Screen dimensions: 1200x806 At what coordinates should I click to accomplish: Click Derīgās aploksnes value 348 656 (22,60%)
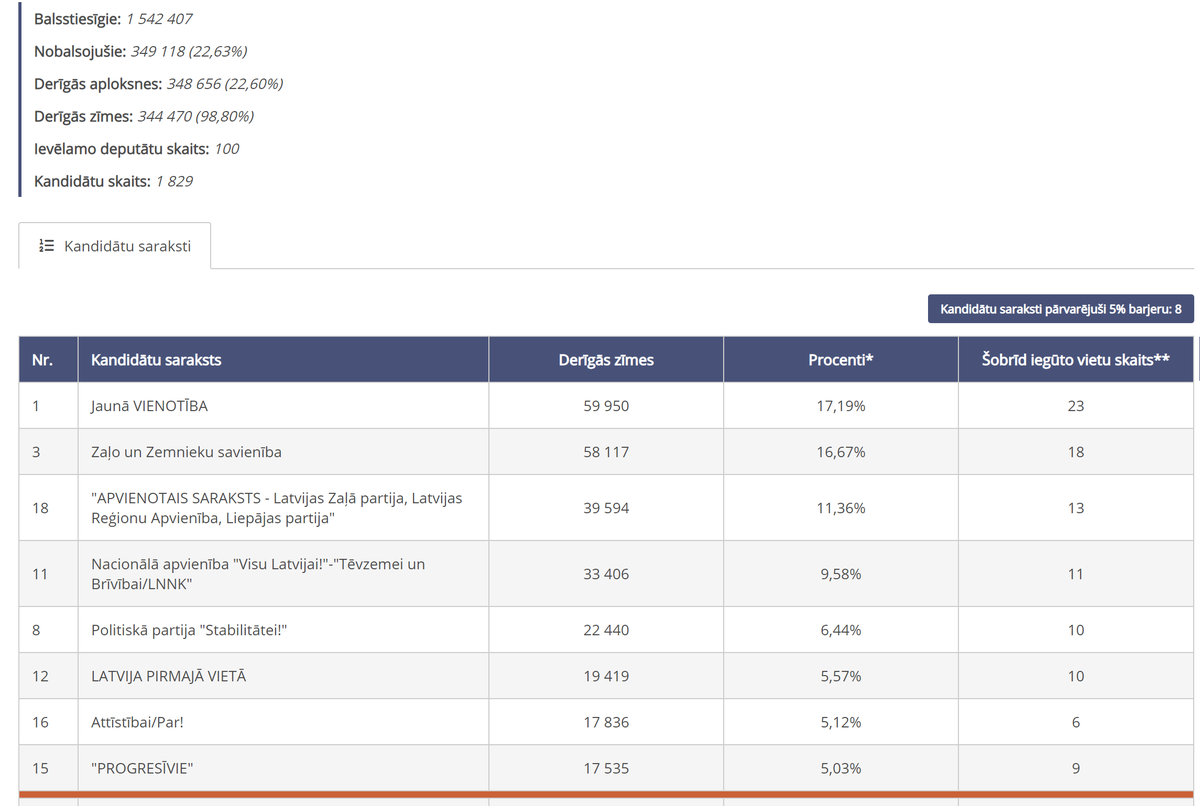tap(225, 84)
